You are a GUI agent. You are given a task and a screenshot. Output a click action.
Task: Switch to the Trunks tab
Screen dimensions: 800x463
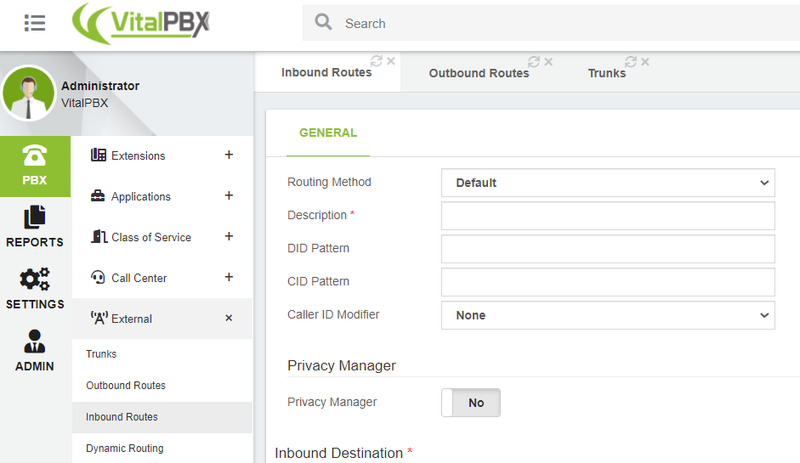(x=607, y=73)
